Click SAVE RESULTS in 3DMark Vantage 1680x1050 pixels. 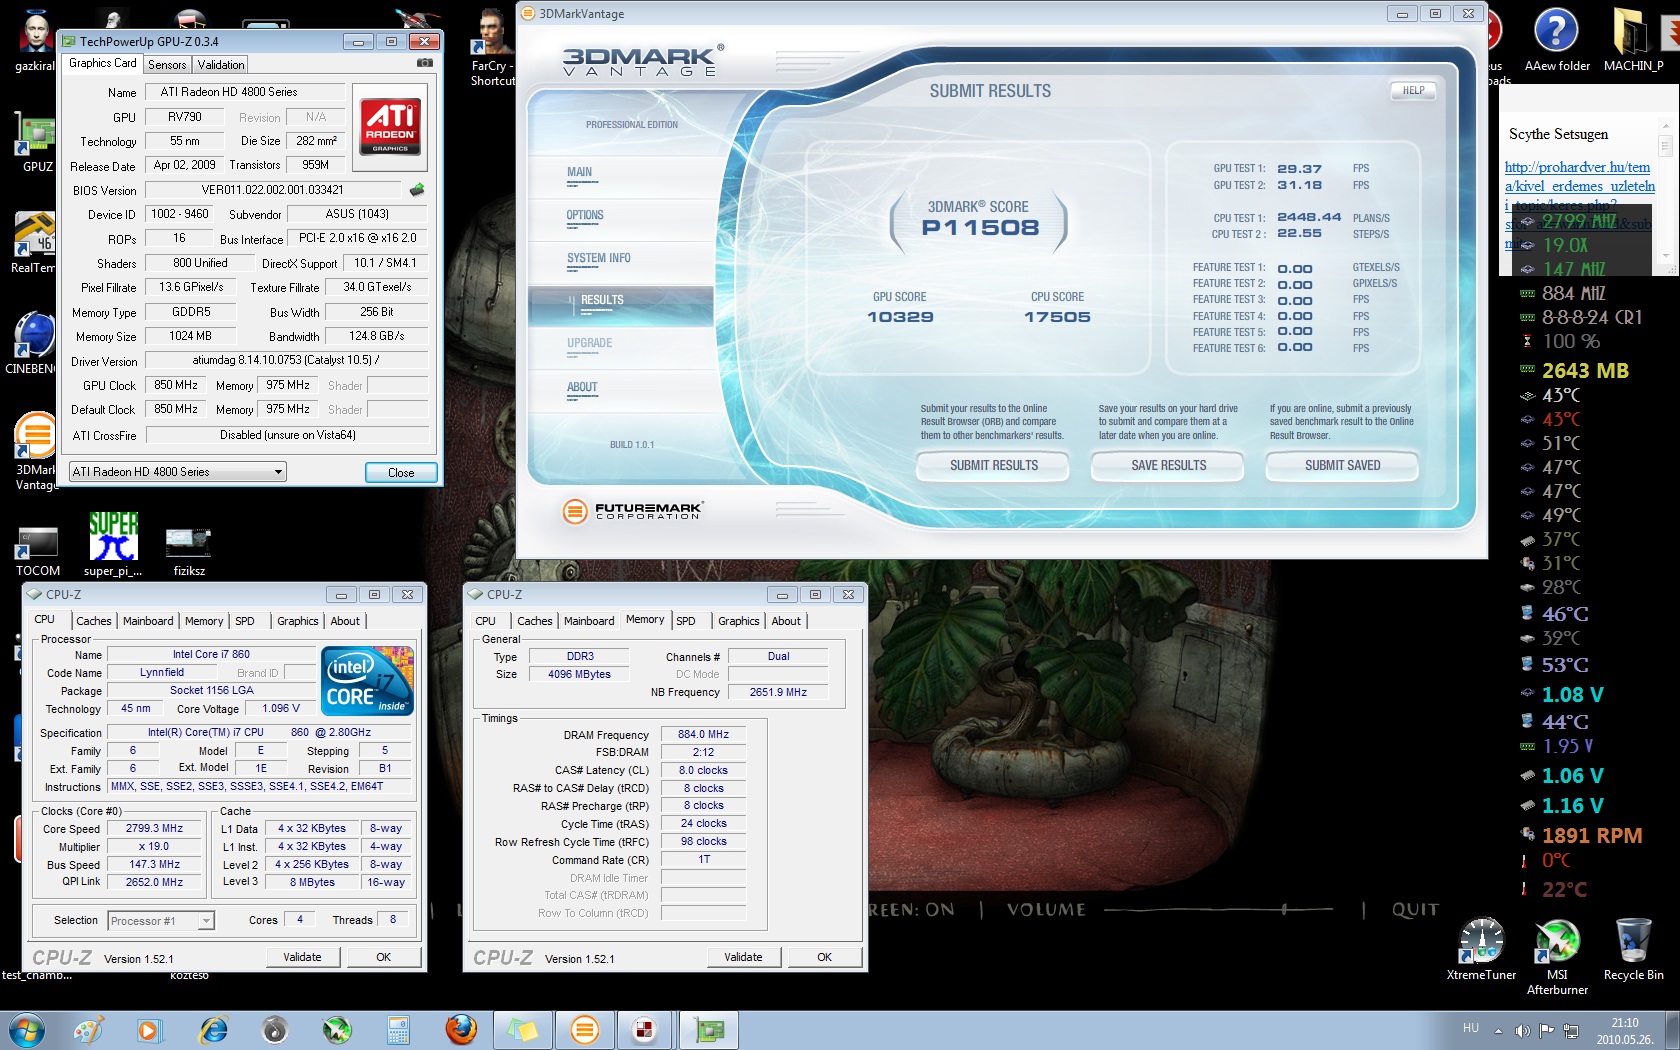(1168, 466)
